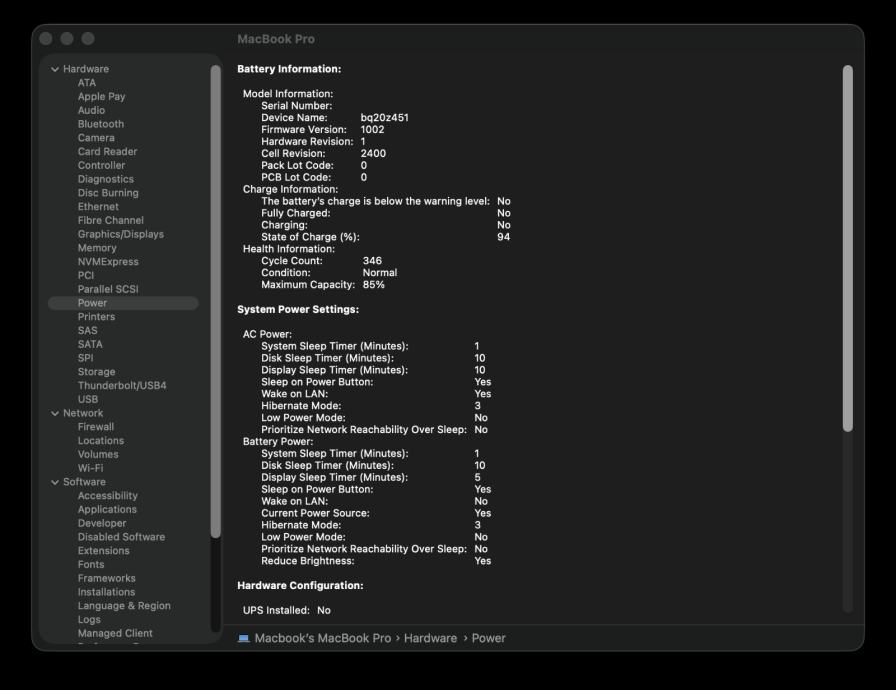
Task: Click the red close window button
Action: [x=46, y=38]
